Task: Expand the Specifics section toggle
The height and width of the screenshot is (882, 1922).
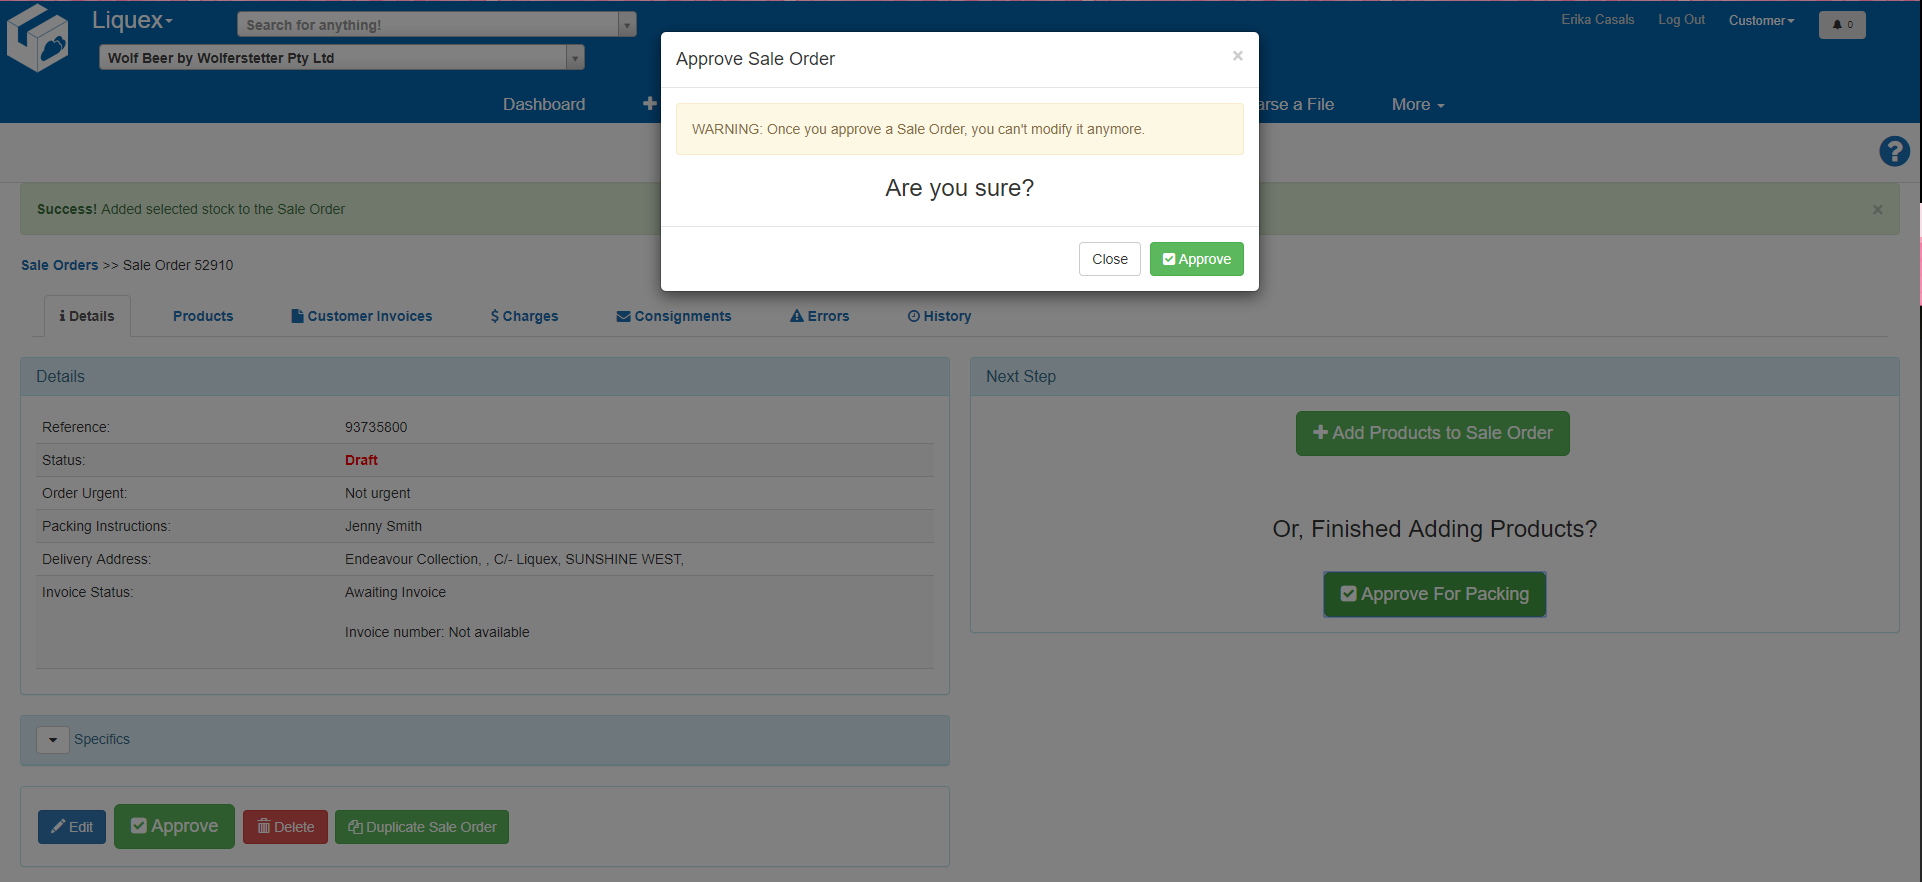Action: click(53, 740)
